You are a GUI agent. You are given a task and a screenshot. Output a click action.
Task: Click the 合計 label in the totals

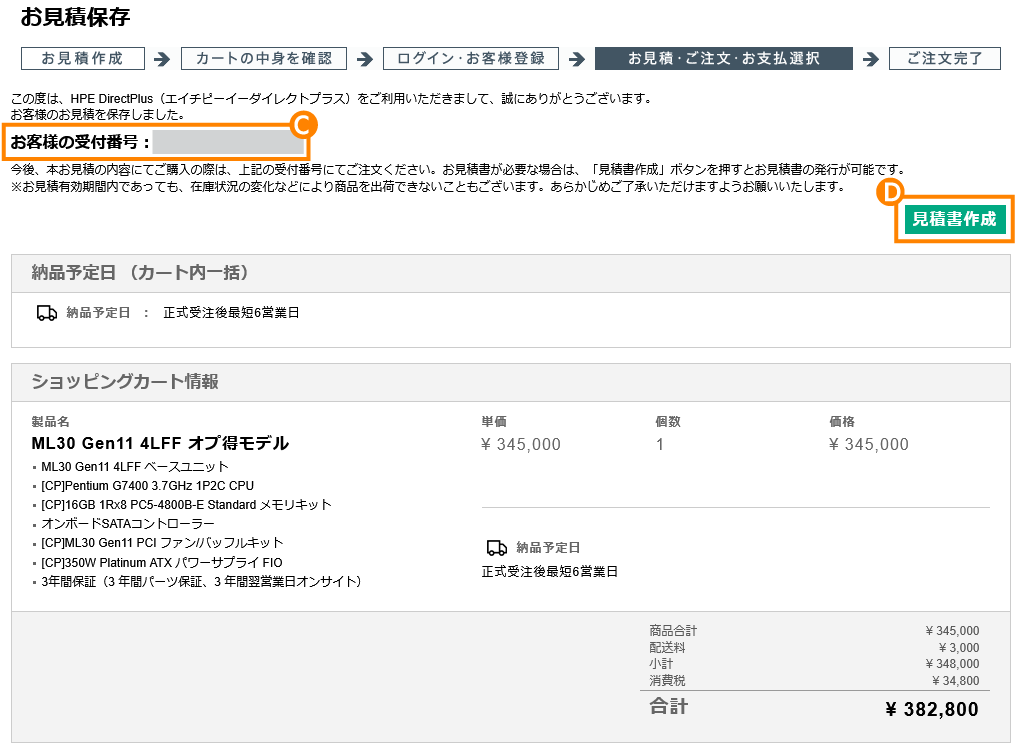coord(669,706)
